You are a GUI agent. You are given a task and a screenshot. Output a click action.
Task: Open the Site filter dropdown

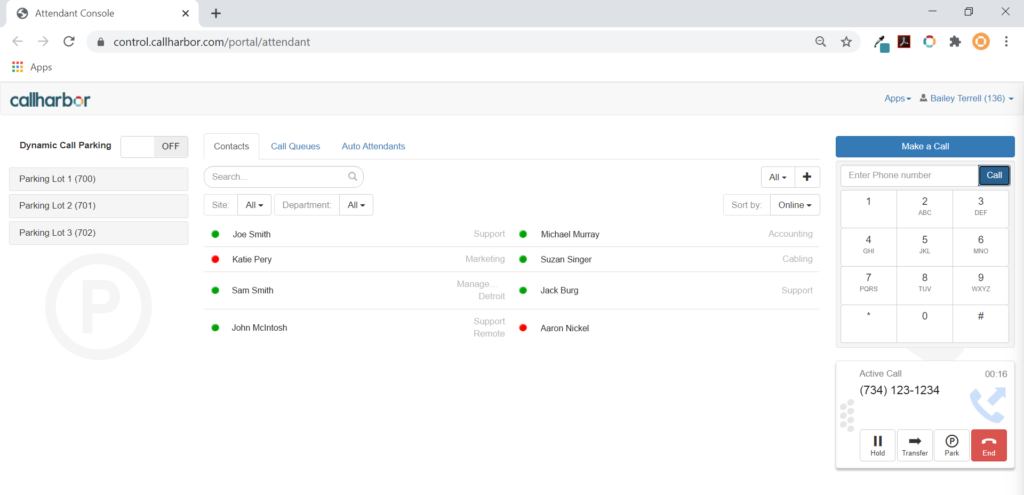(256, 205)
